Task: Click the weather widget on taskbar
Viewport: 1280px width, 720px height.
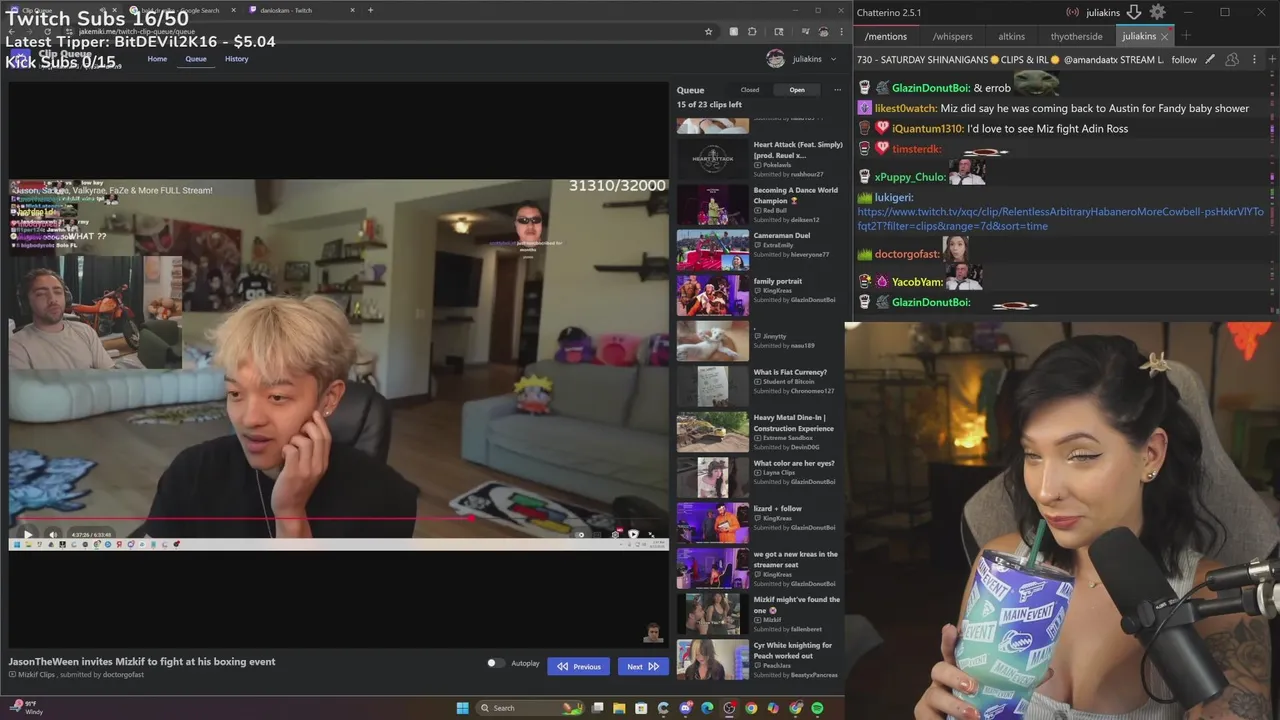Action: point(25,708)
